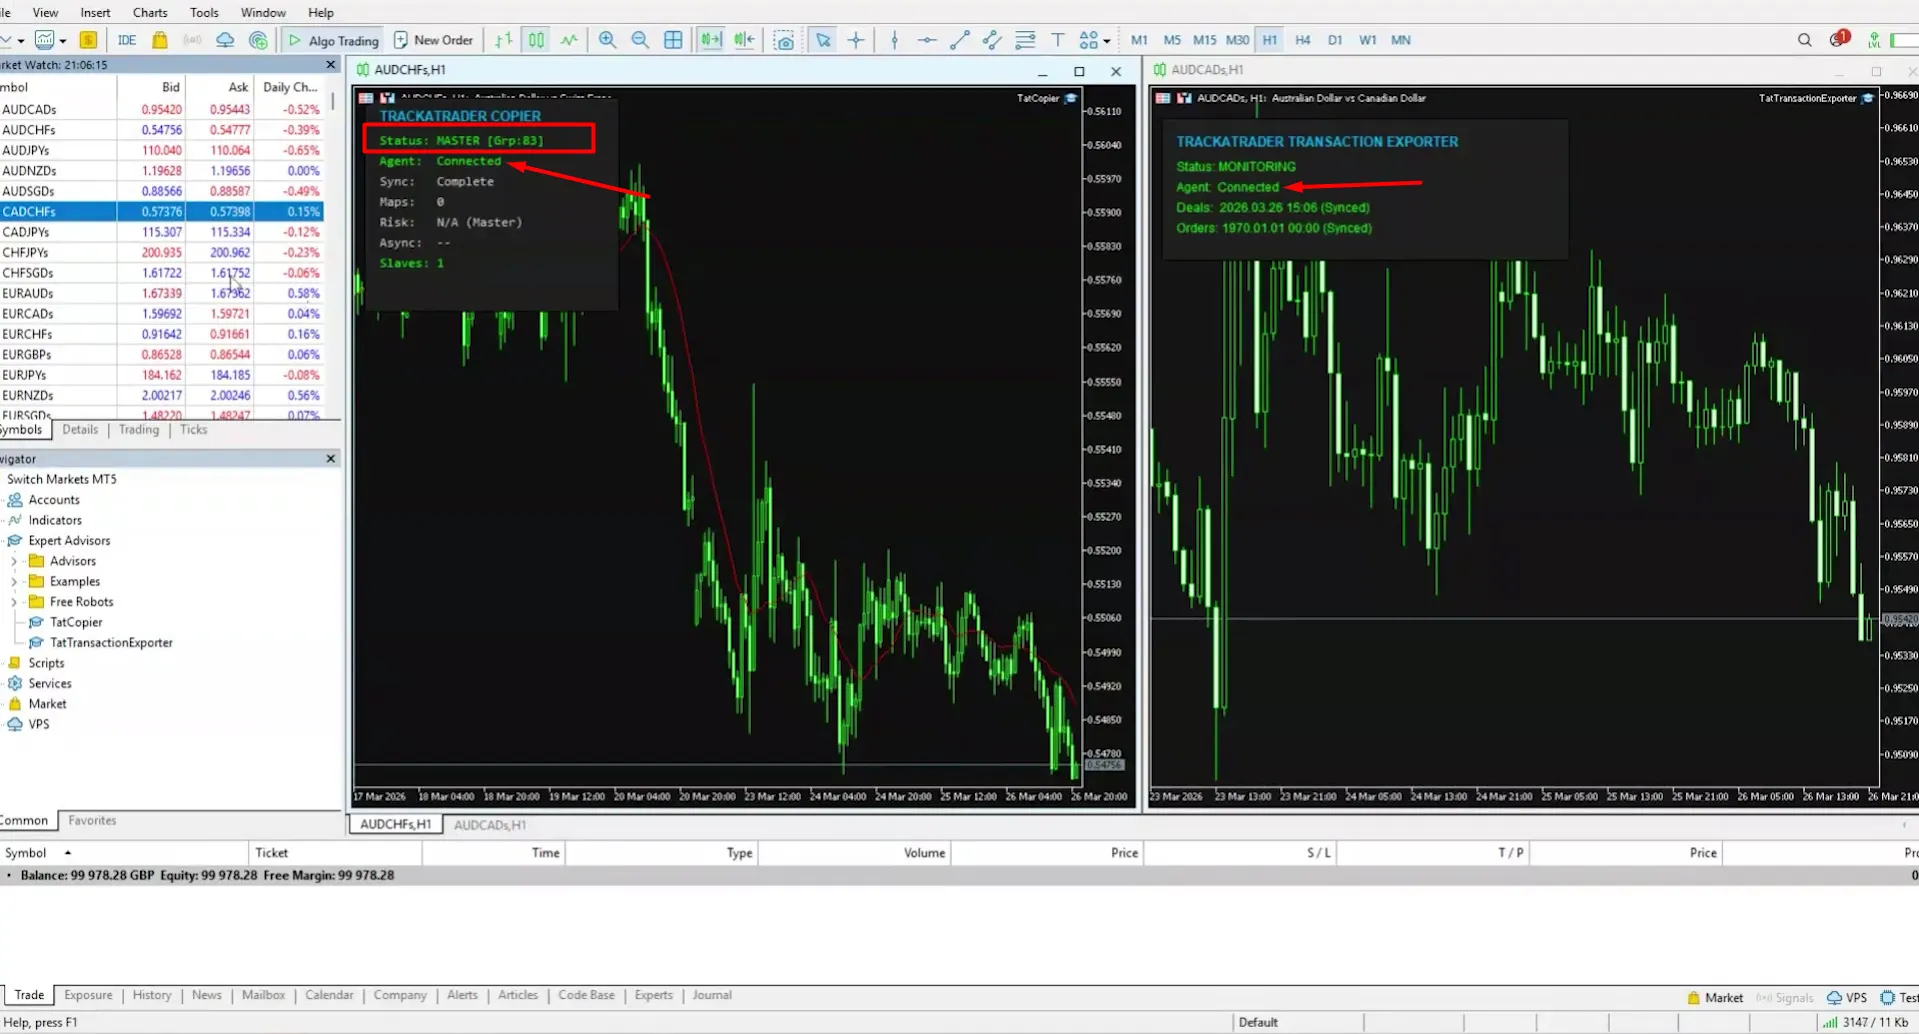Set chart timeframe to D1
The height and width of the screenshot is (1034, 1919).
click(1335, 40)
